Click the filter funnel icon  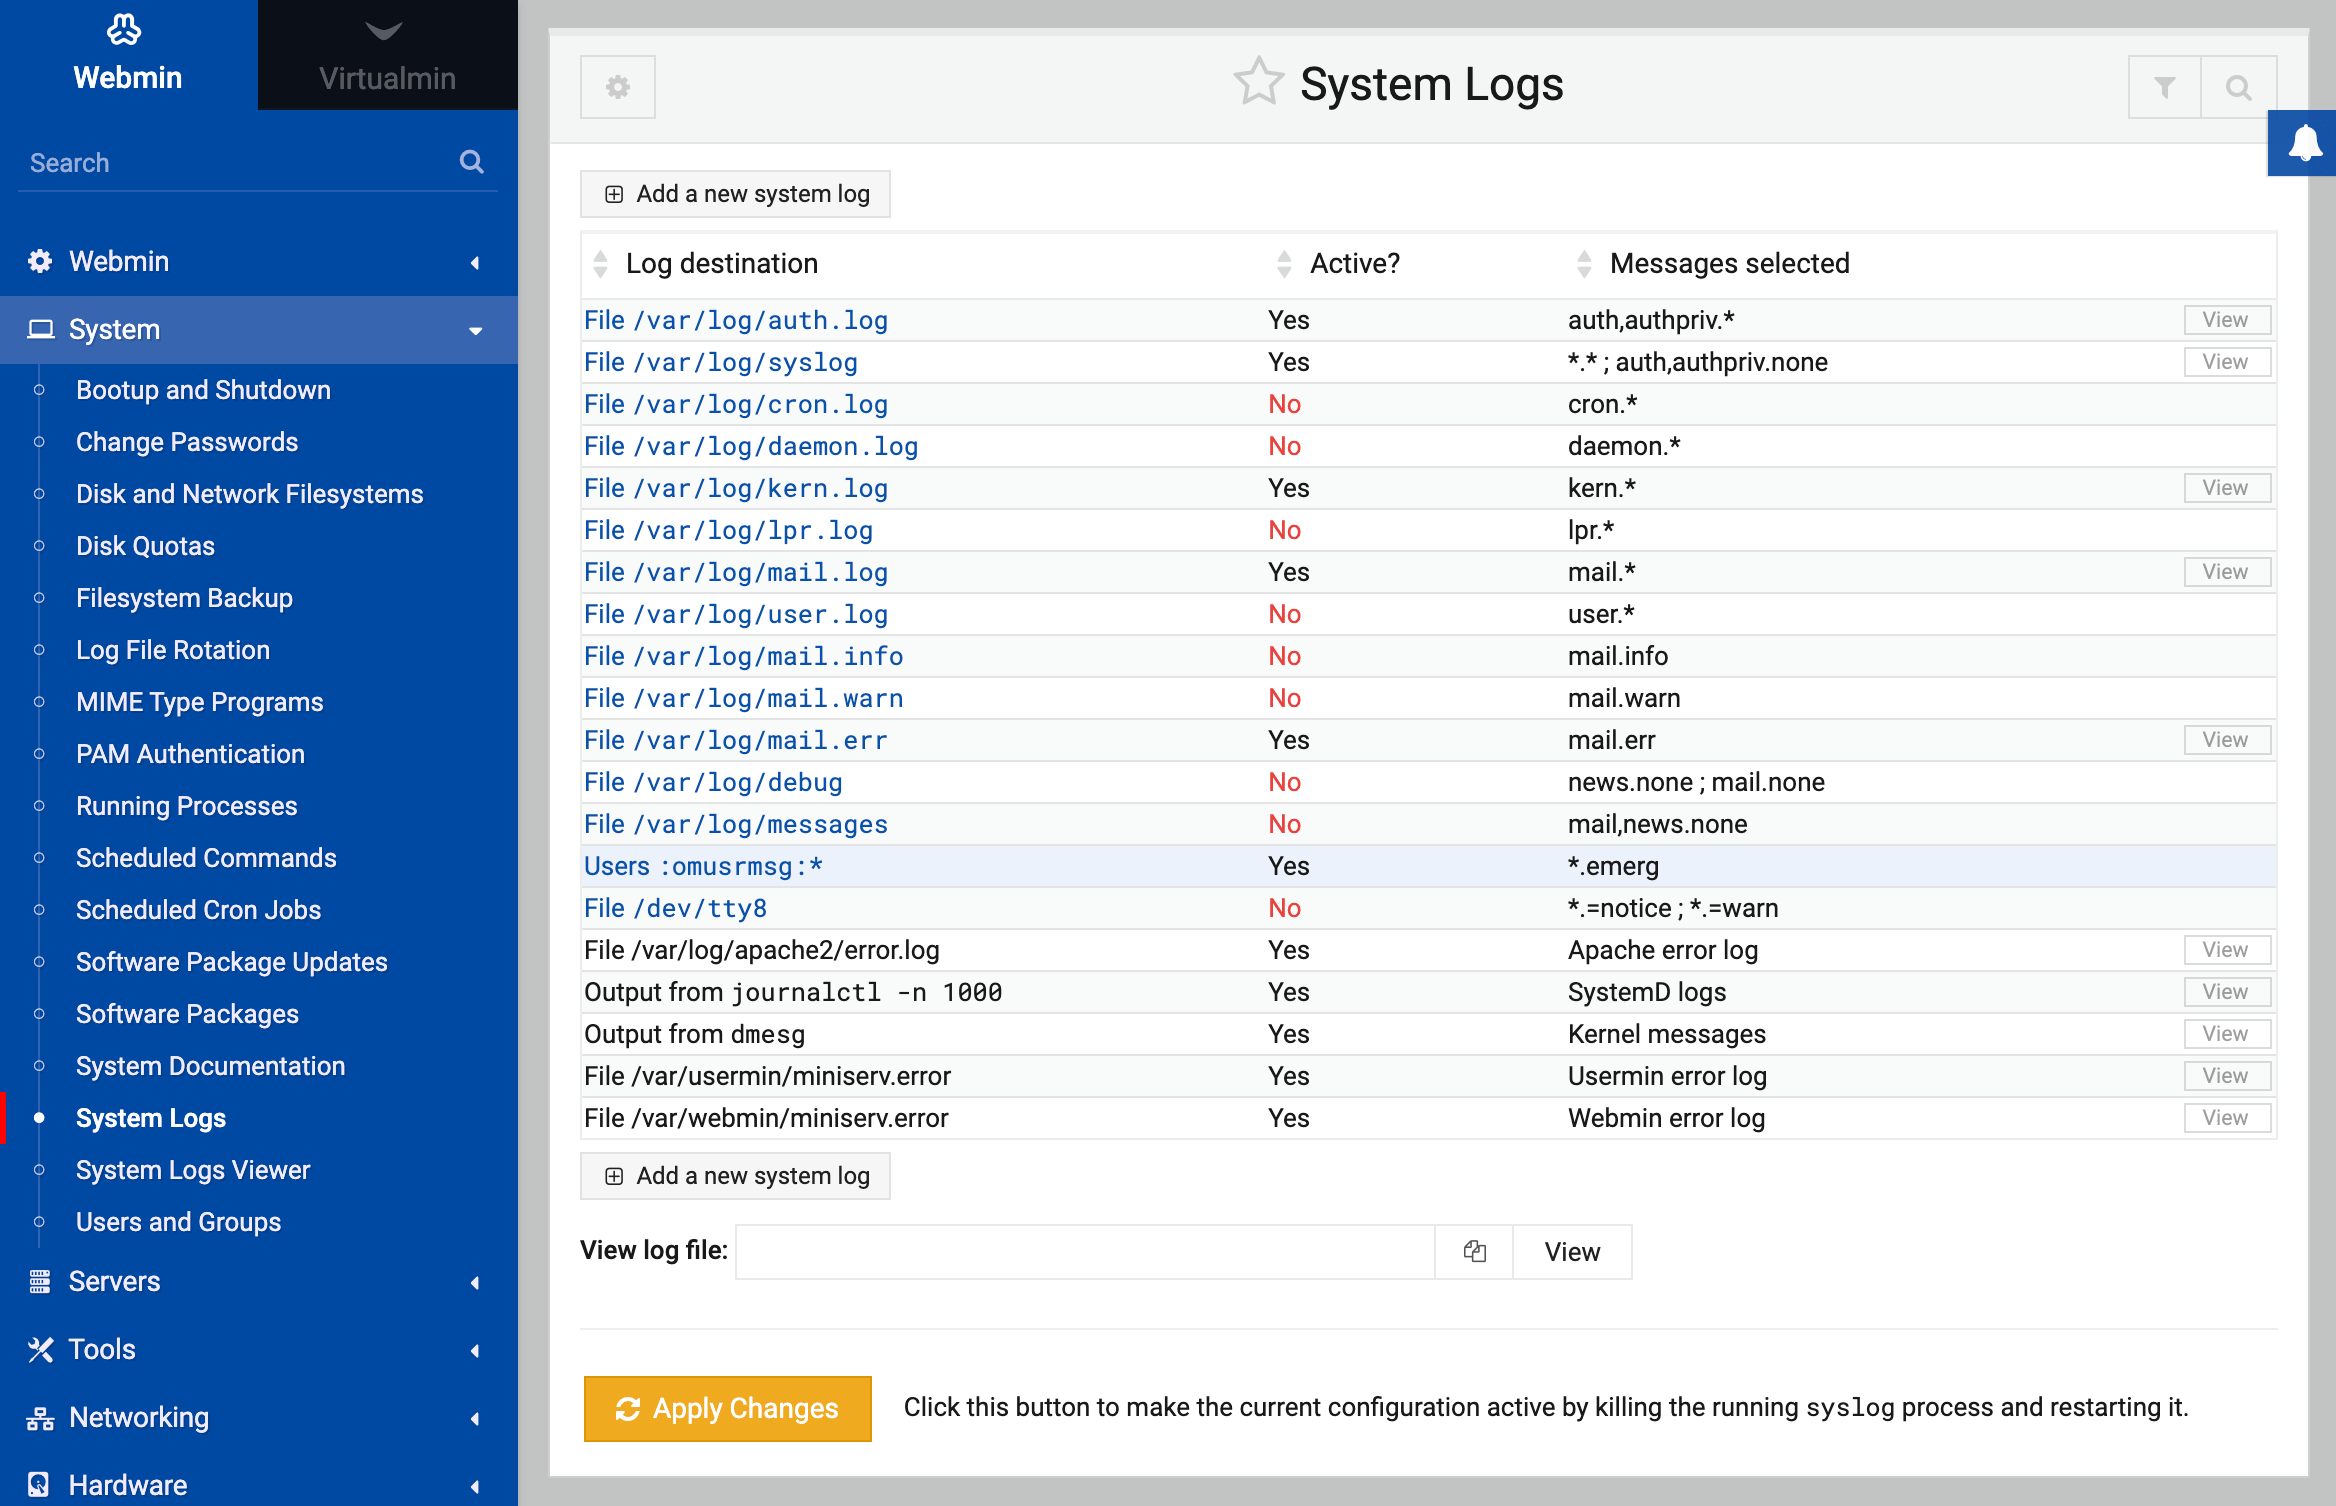[x=2164, y=87]
